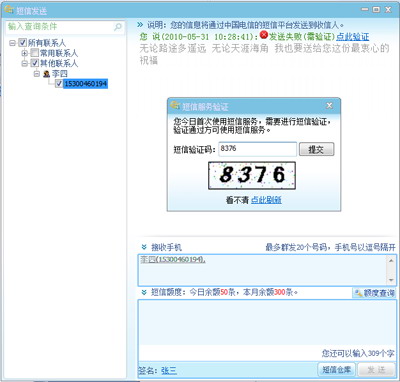The image size is (400, 382).
Task: Click the 短信验证码 input field
Action: [x=257, y=149]
